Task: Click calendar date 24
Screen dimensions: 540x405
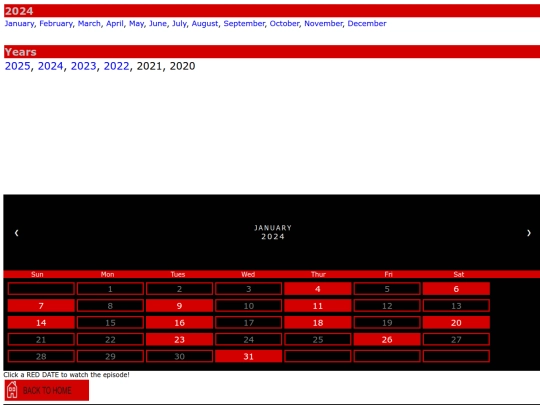Action: click(x=248, y=339)
